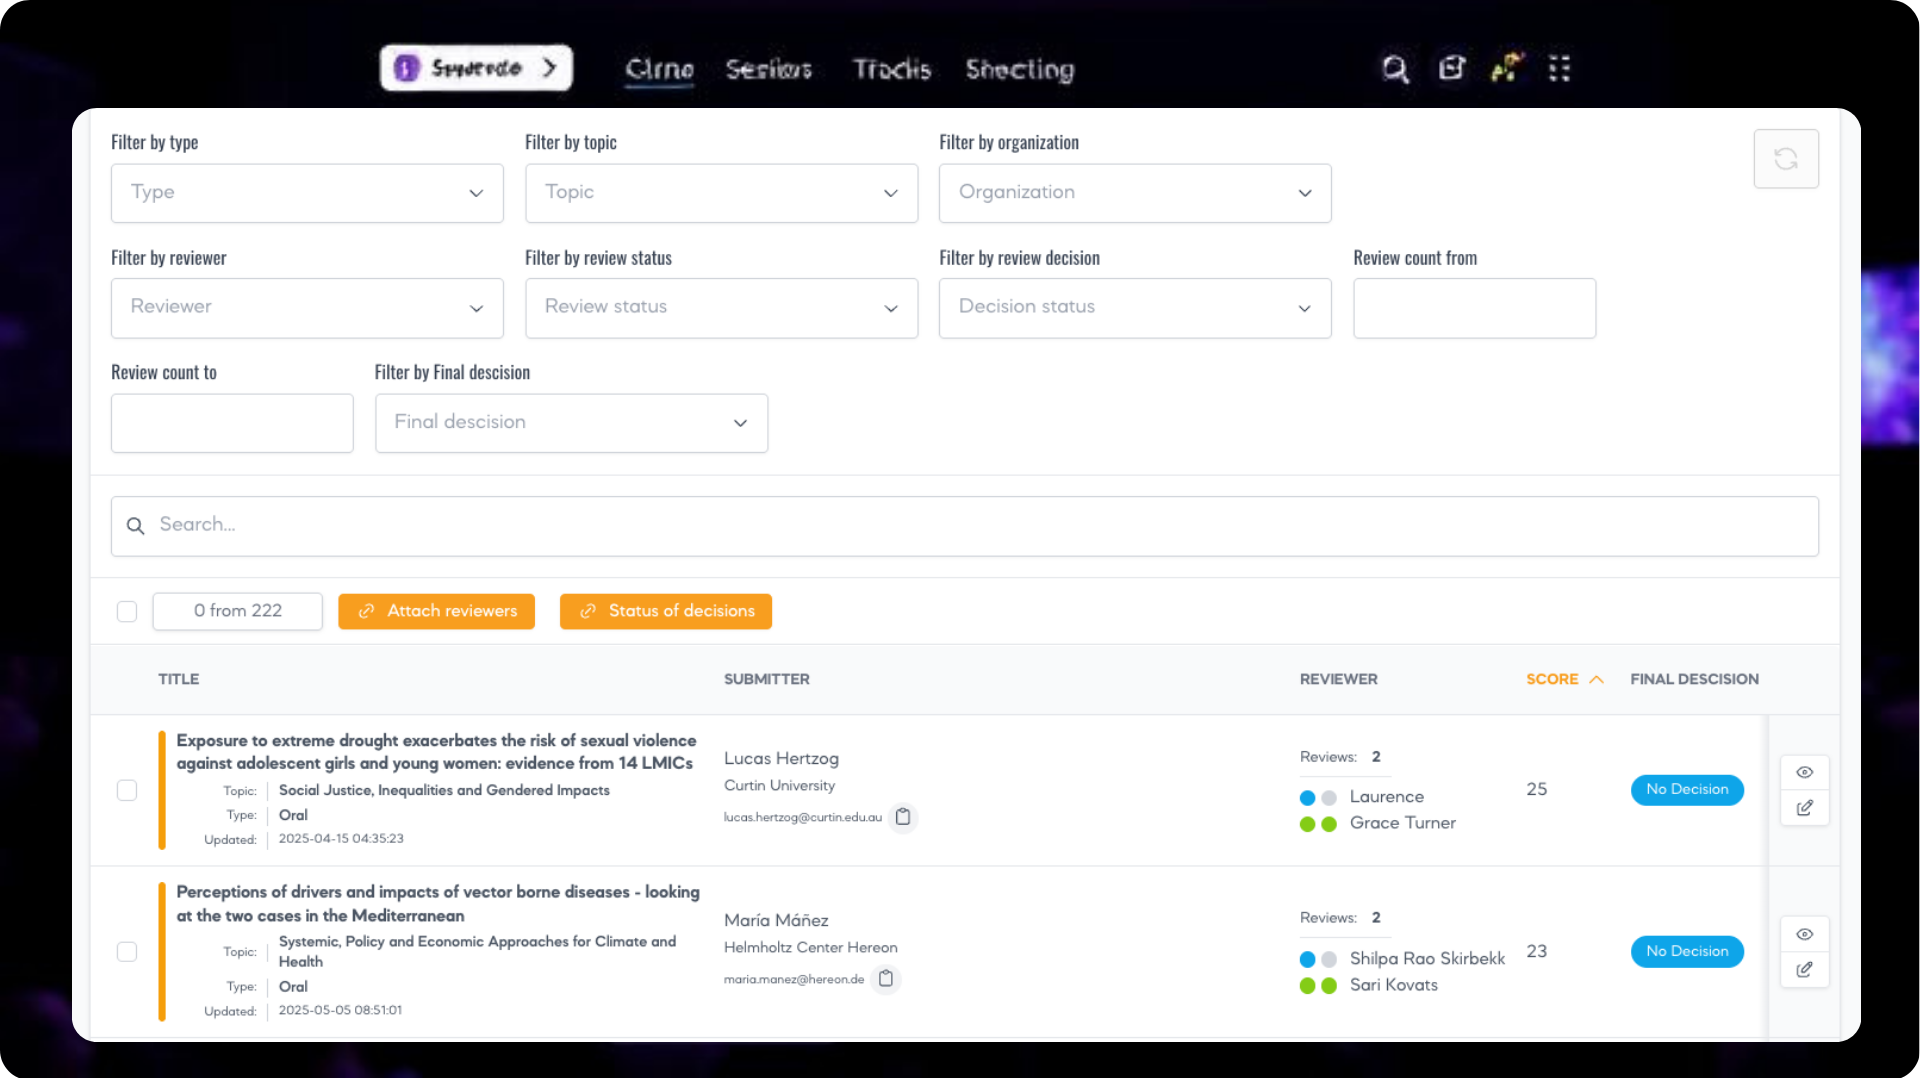Toggle the select-all submissions checkbox
The width and height of the screenshot is (1920, 1080).
127,611
